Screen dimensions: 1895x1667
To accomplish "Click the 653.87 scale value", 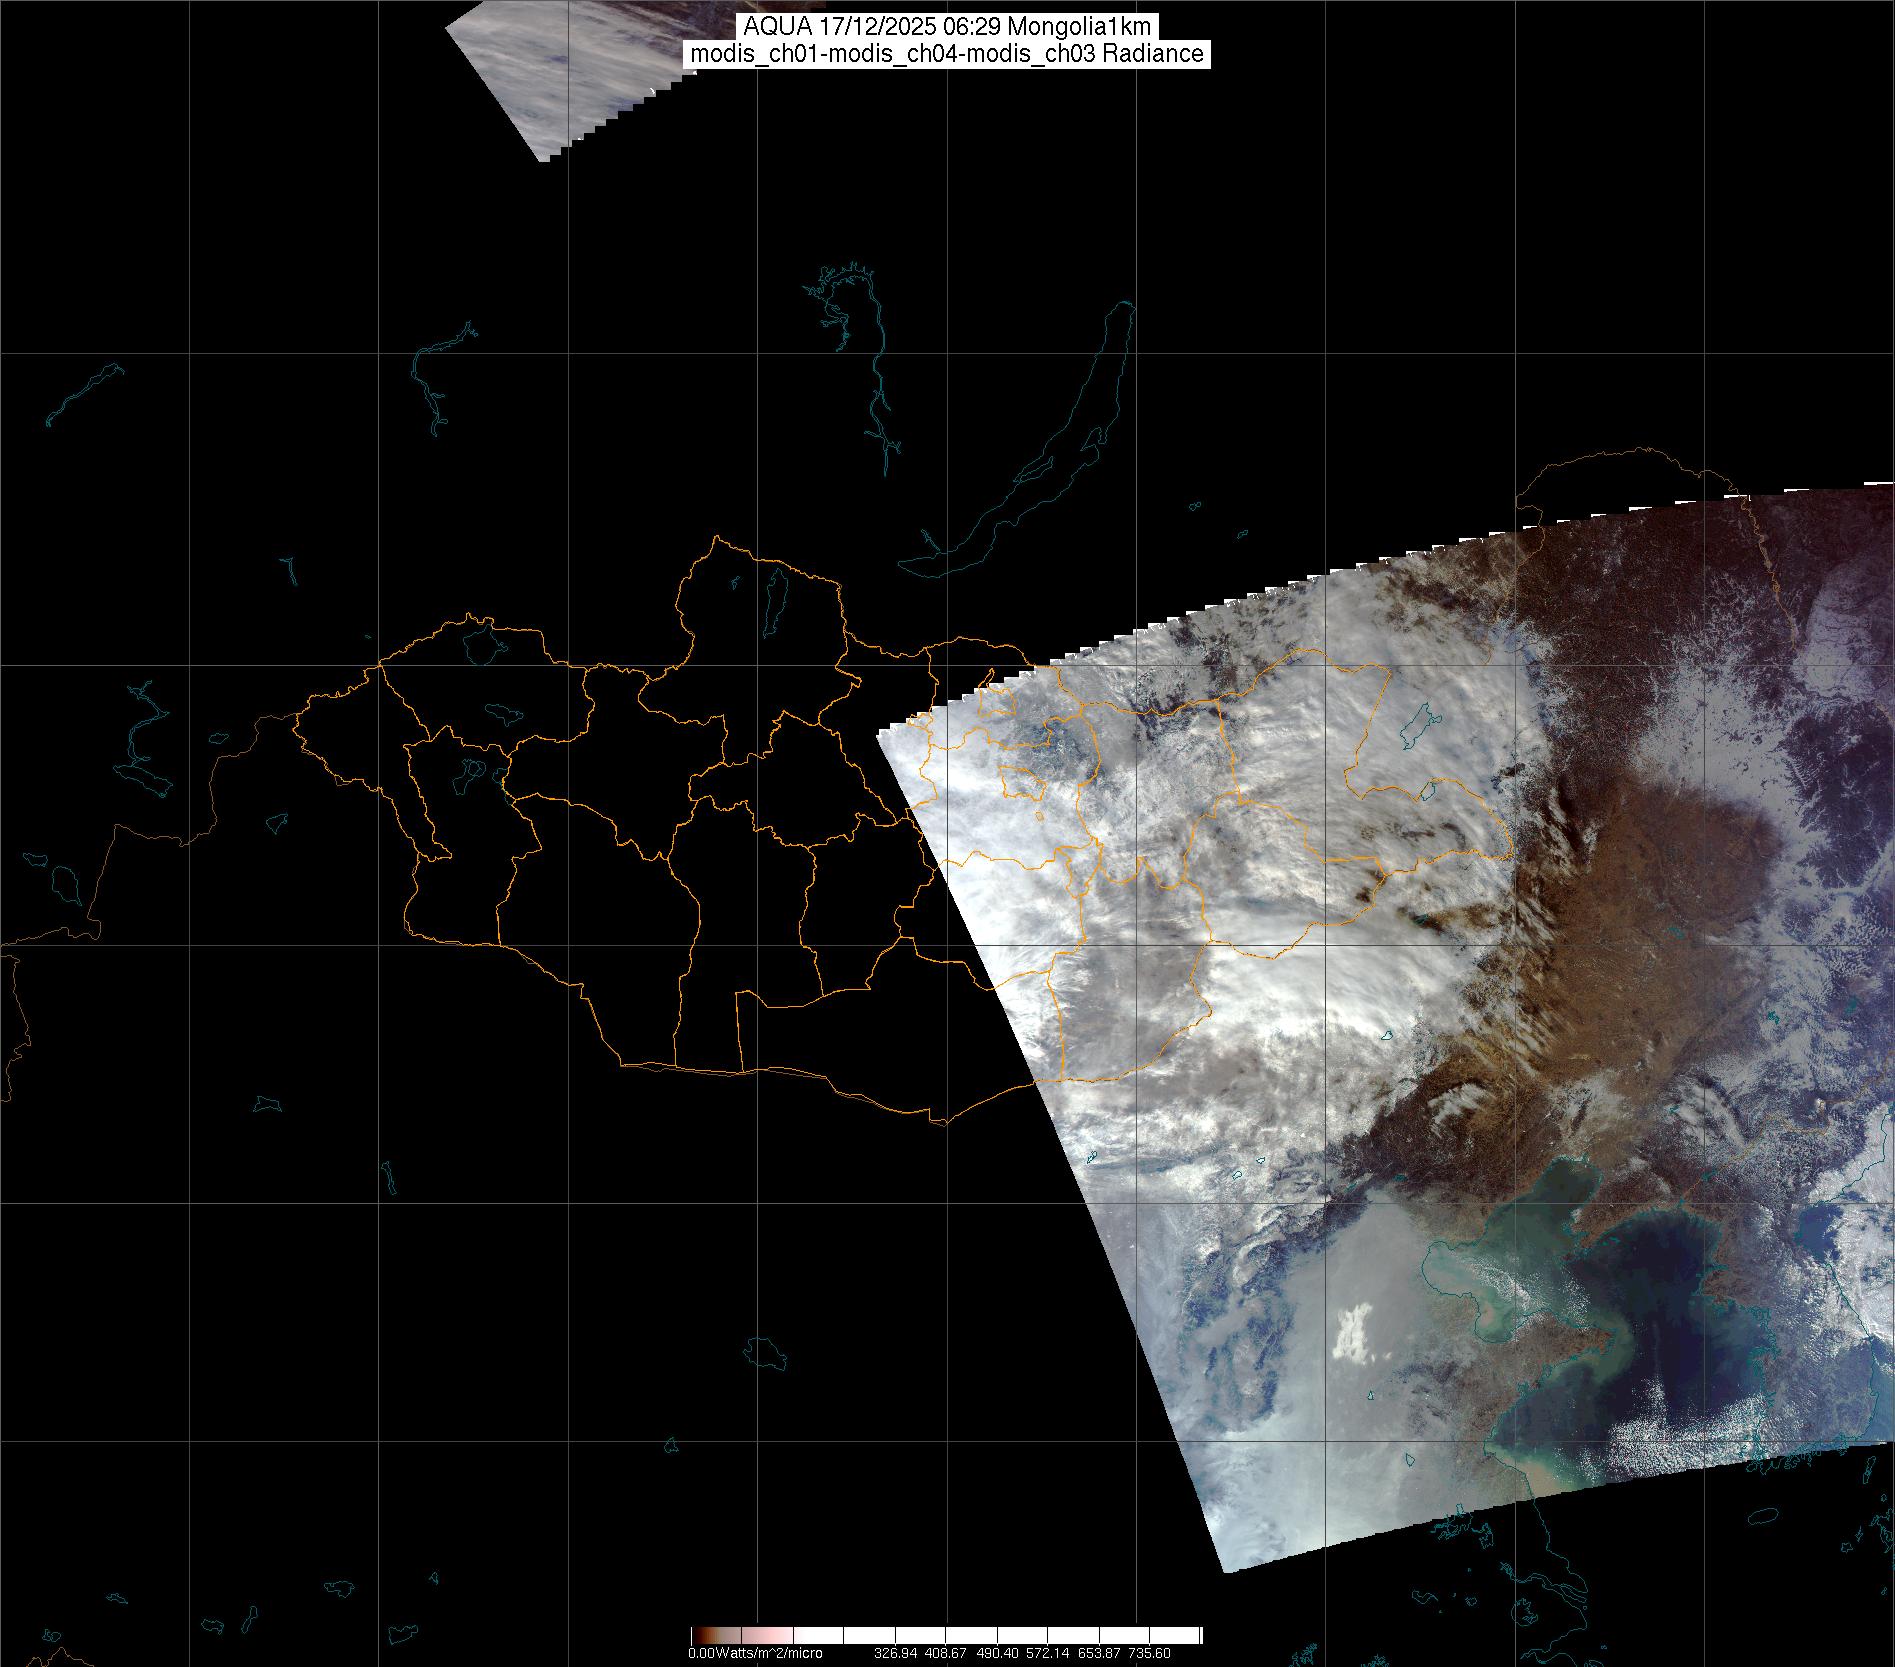I will 1098,1653.
